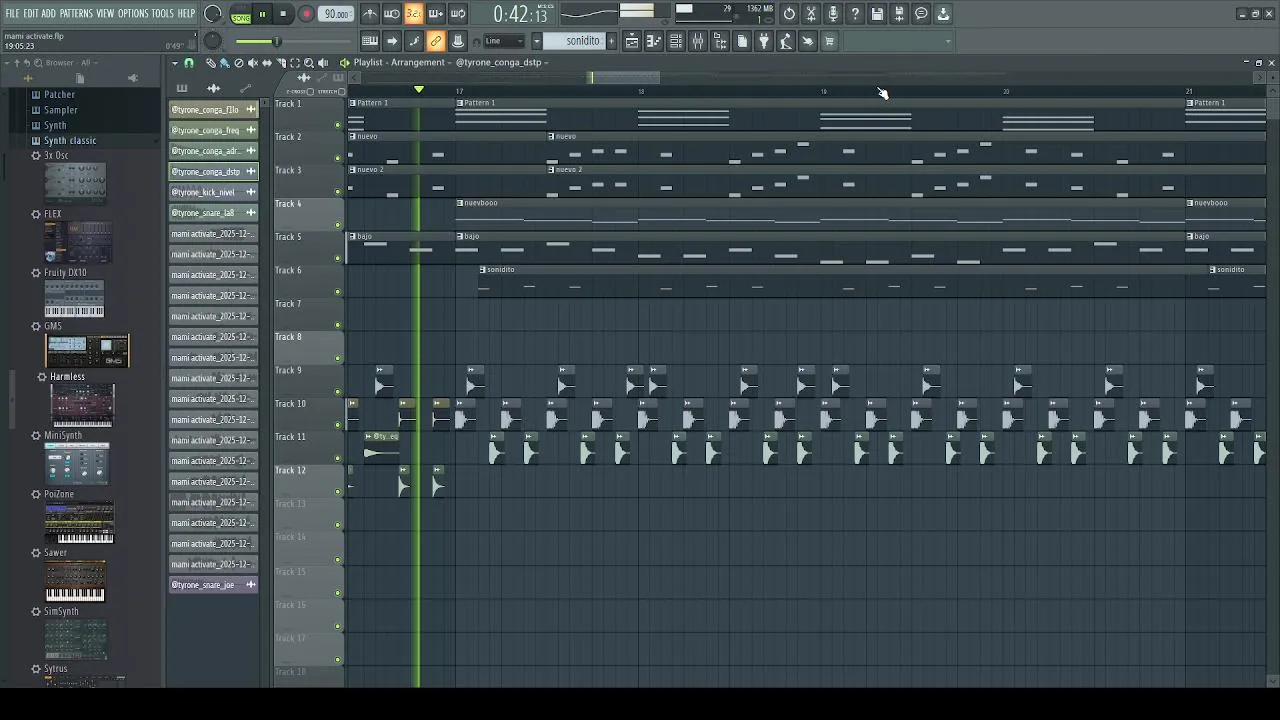Switch SONG/pattern playback mode
The width and height of the screenshot is (1280, 720).
[x=241, y=15]
